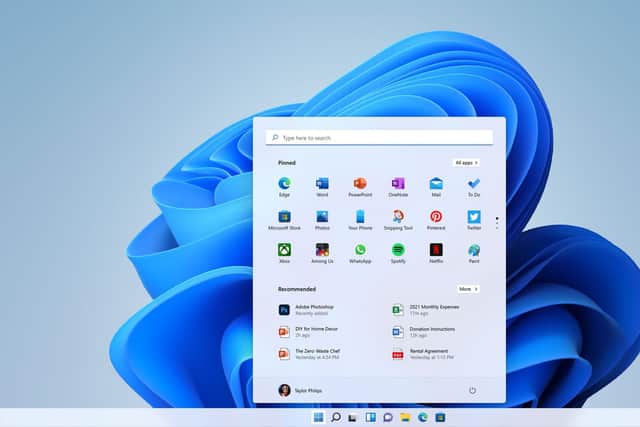Open the Taylor Philips user account
The image size is (640, 427).
pos(300,391)
